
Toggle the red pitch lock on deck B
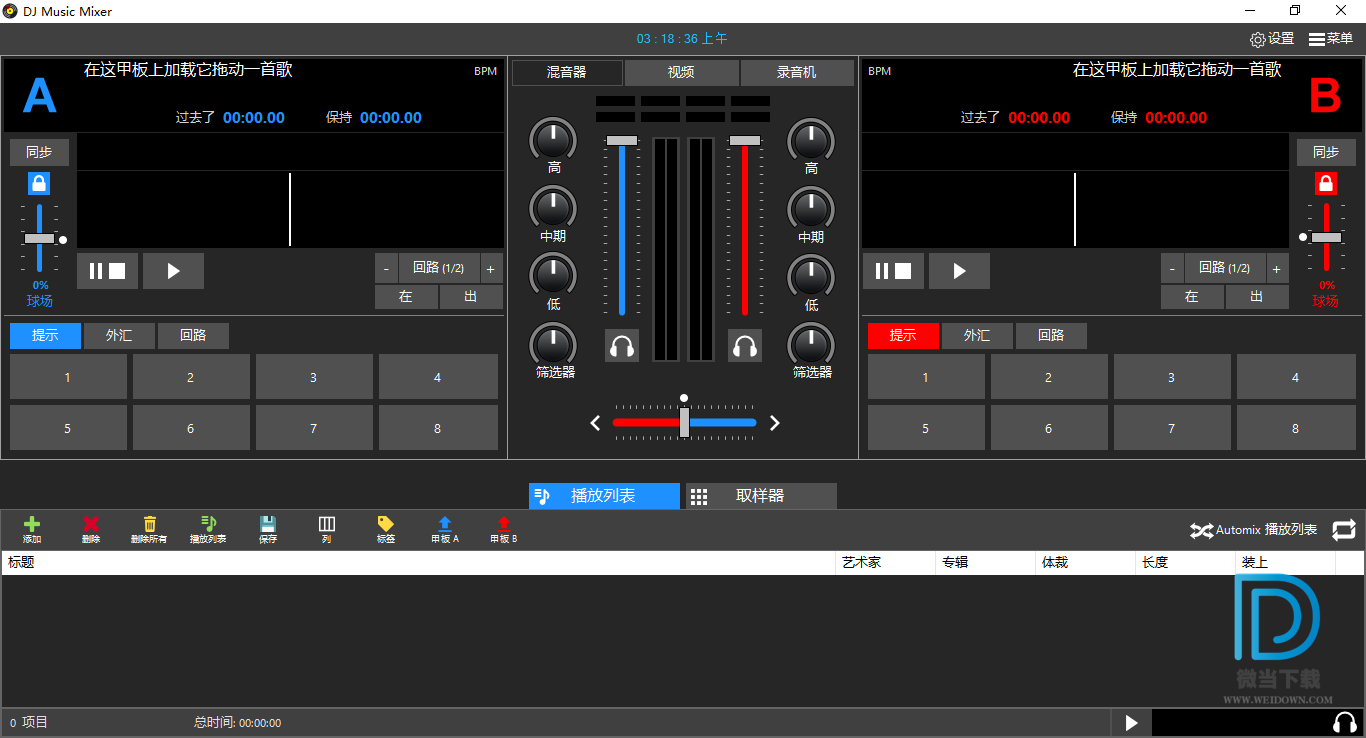point(1326,184)
